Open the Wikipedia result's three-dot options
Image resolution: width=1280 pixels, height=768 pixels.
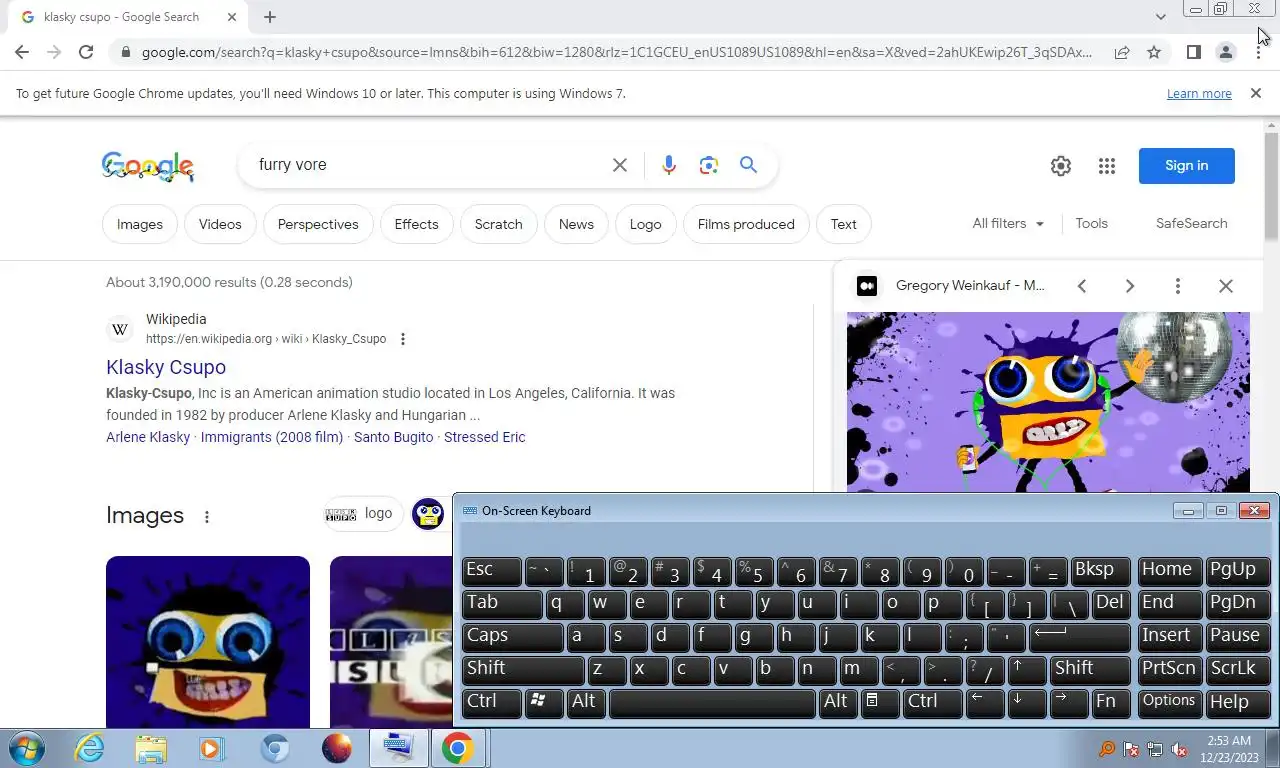(403, 339)
